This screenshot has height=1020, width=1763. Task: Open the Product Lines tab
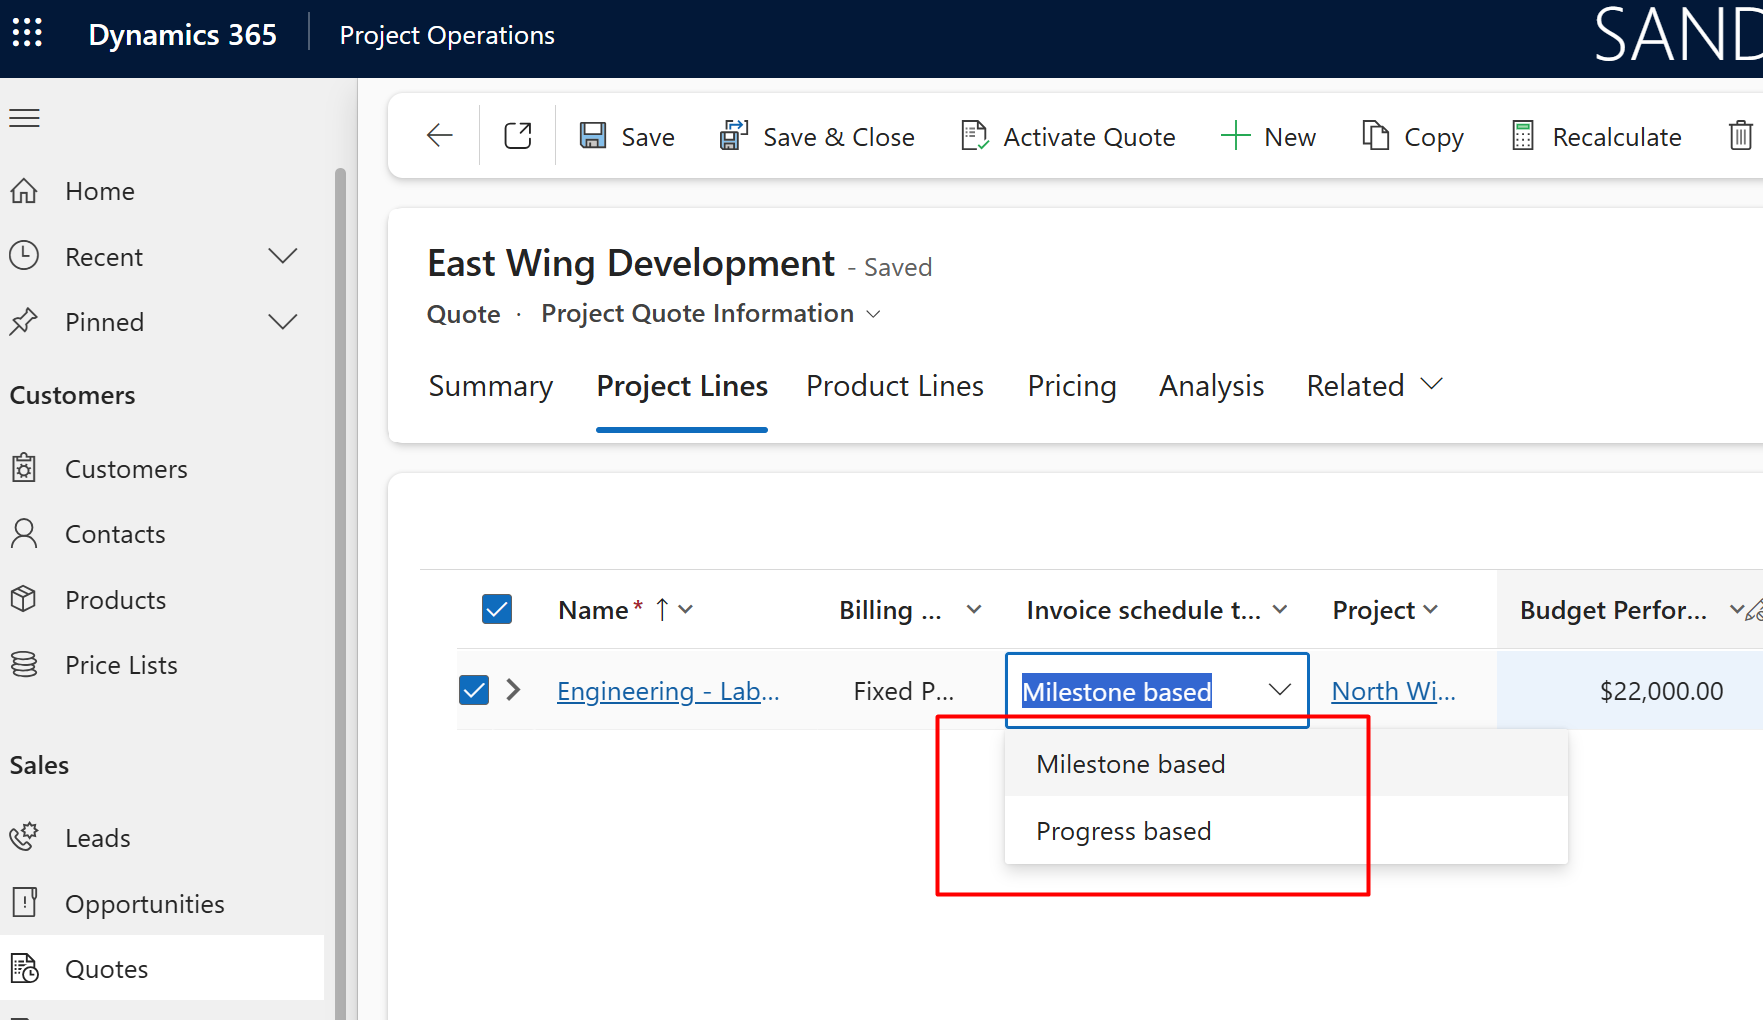coord(894,386)
